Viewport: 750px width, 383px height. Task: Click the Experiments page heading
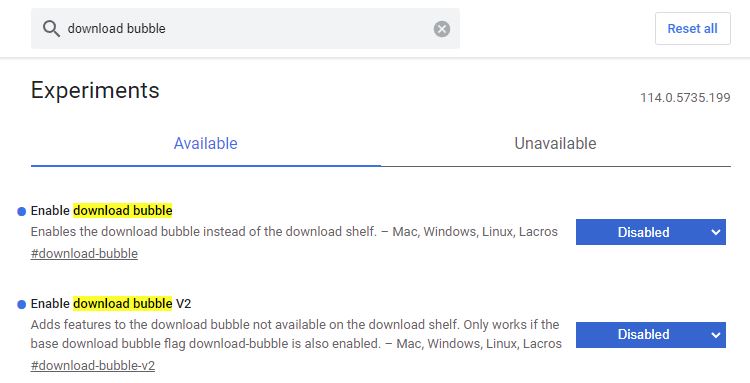tap(95, 90)
